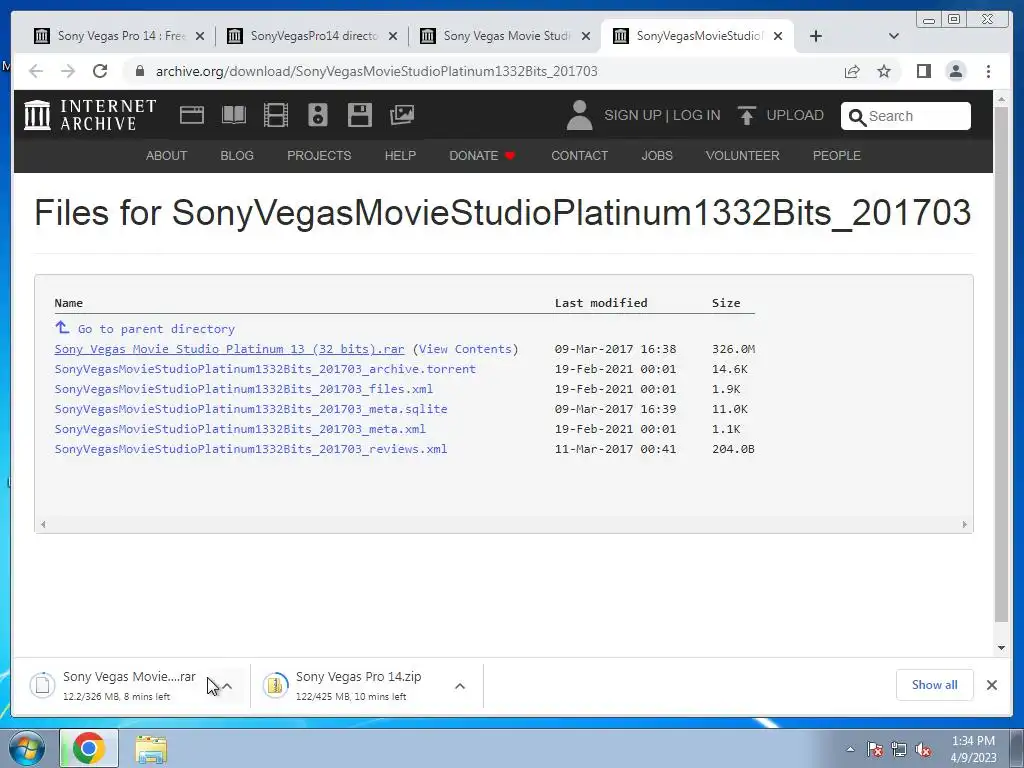Viewport: 1024px width, 768px height.
Task: Close the 'SonyVegasPro14 directory' tab
Action: click(392, 36)
